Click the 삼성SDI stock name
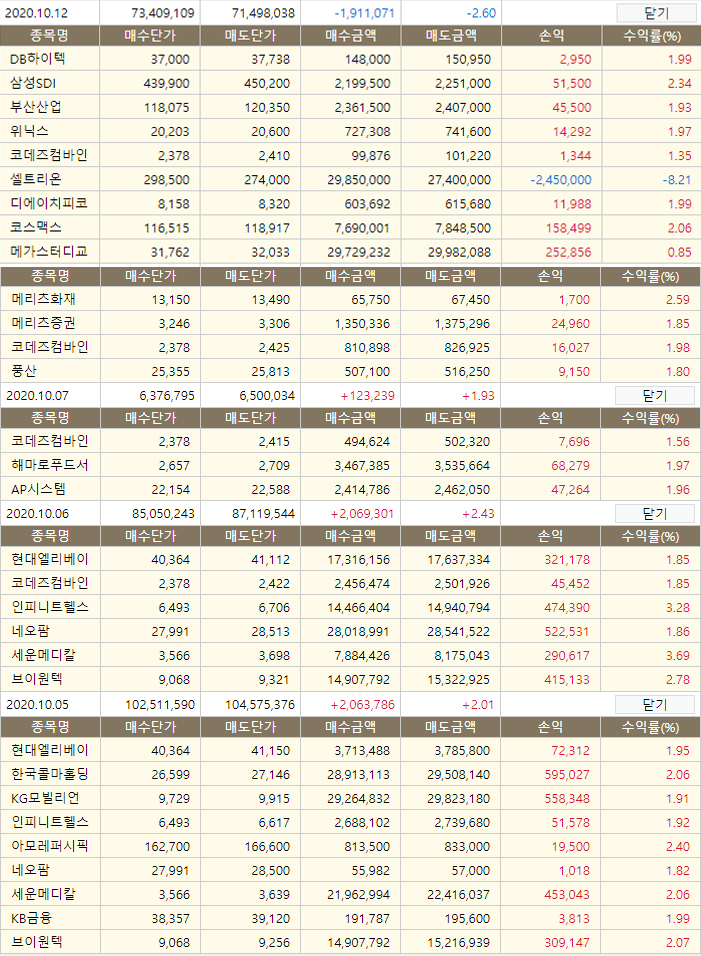Viewport: 701px width, 956px height. pyautogui.click(x=34, y=84)
